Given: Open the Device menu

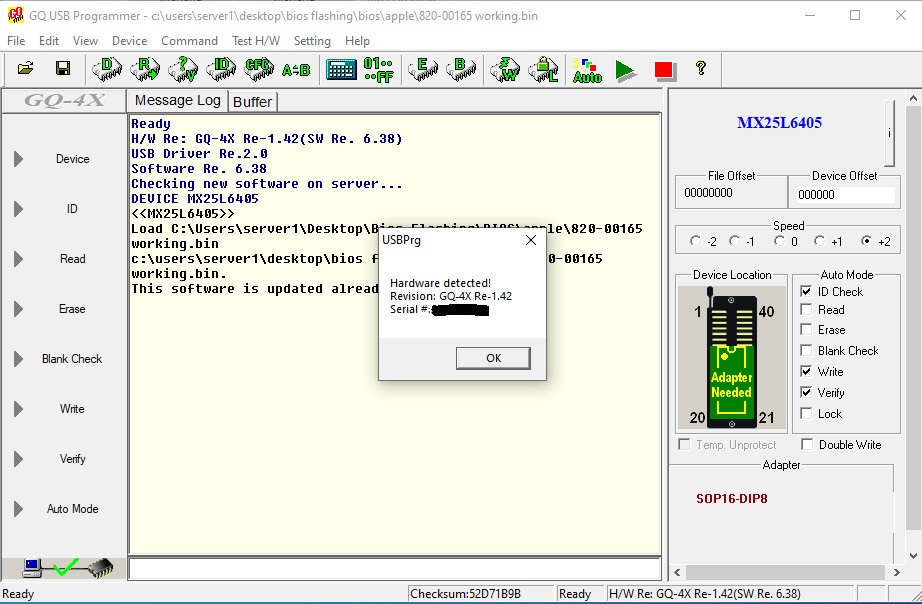Looking at the screenshot, I should 129,41.
